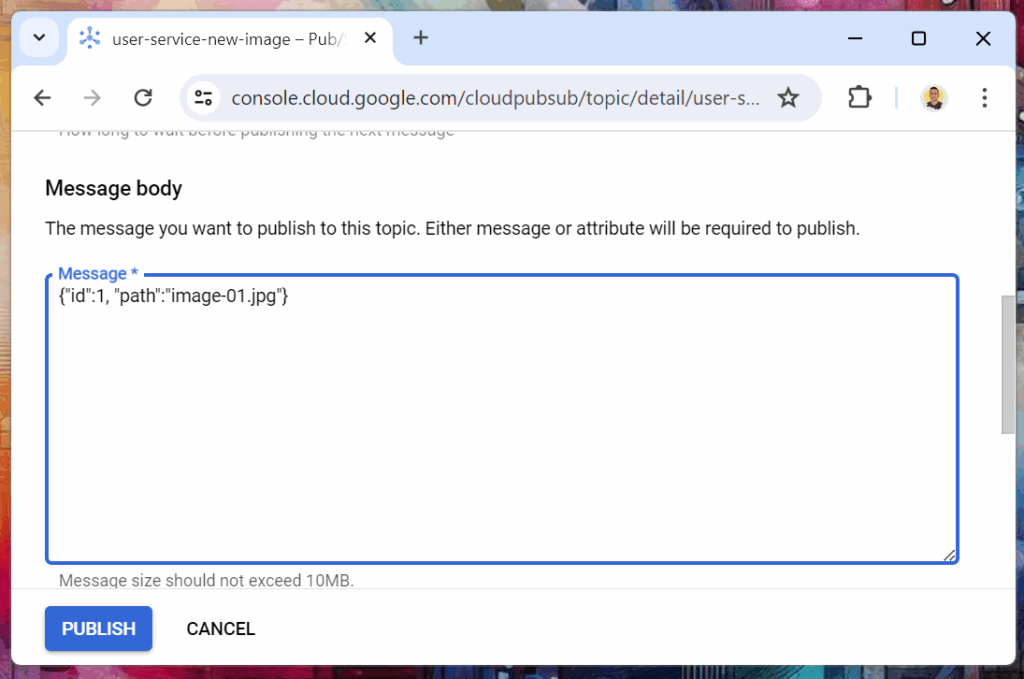Open the tab search dropdown chevron
The height and width of the screenshot is (679, 1024).
tap(39, 38)
